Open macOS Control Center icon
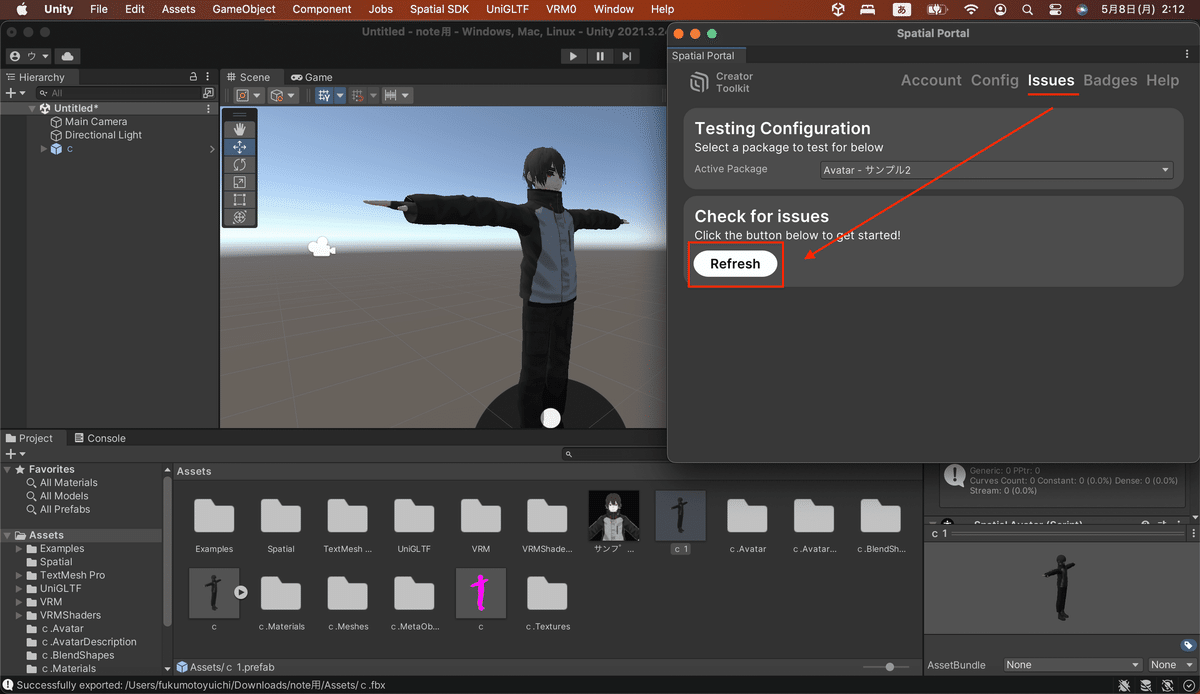This screenshot has height=694, width=1200. click(1055, 9)
